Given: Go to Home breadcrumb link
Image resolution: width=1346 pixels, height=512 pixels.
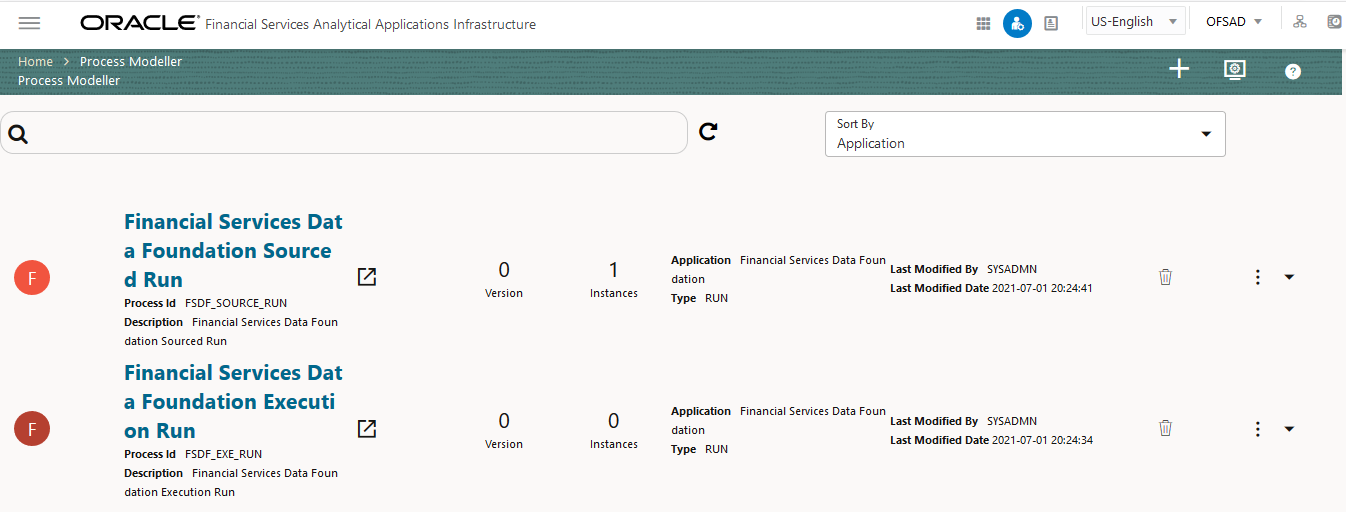Looking at the screenshot, I should [x=35, y=61].
